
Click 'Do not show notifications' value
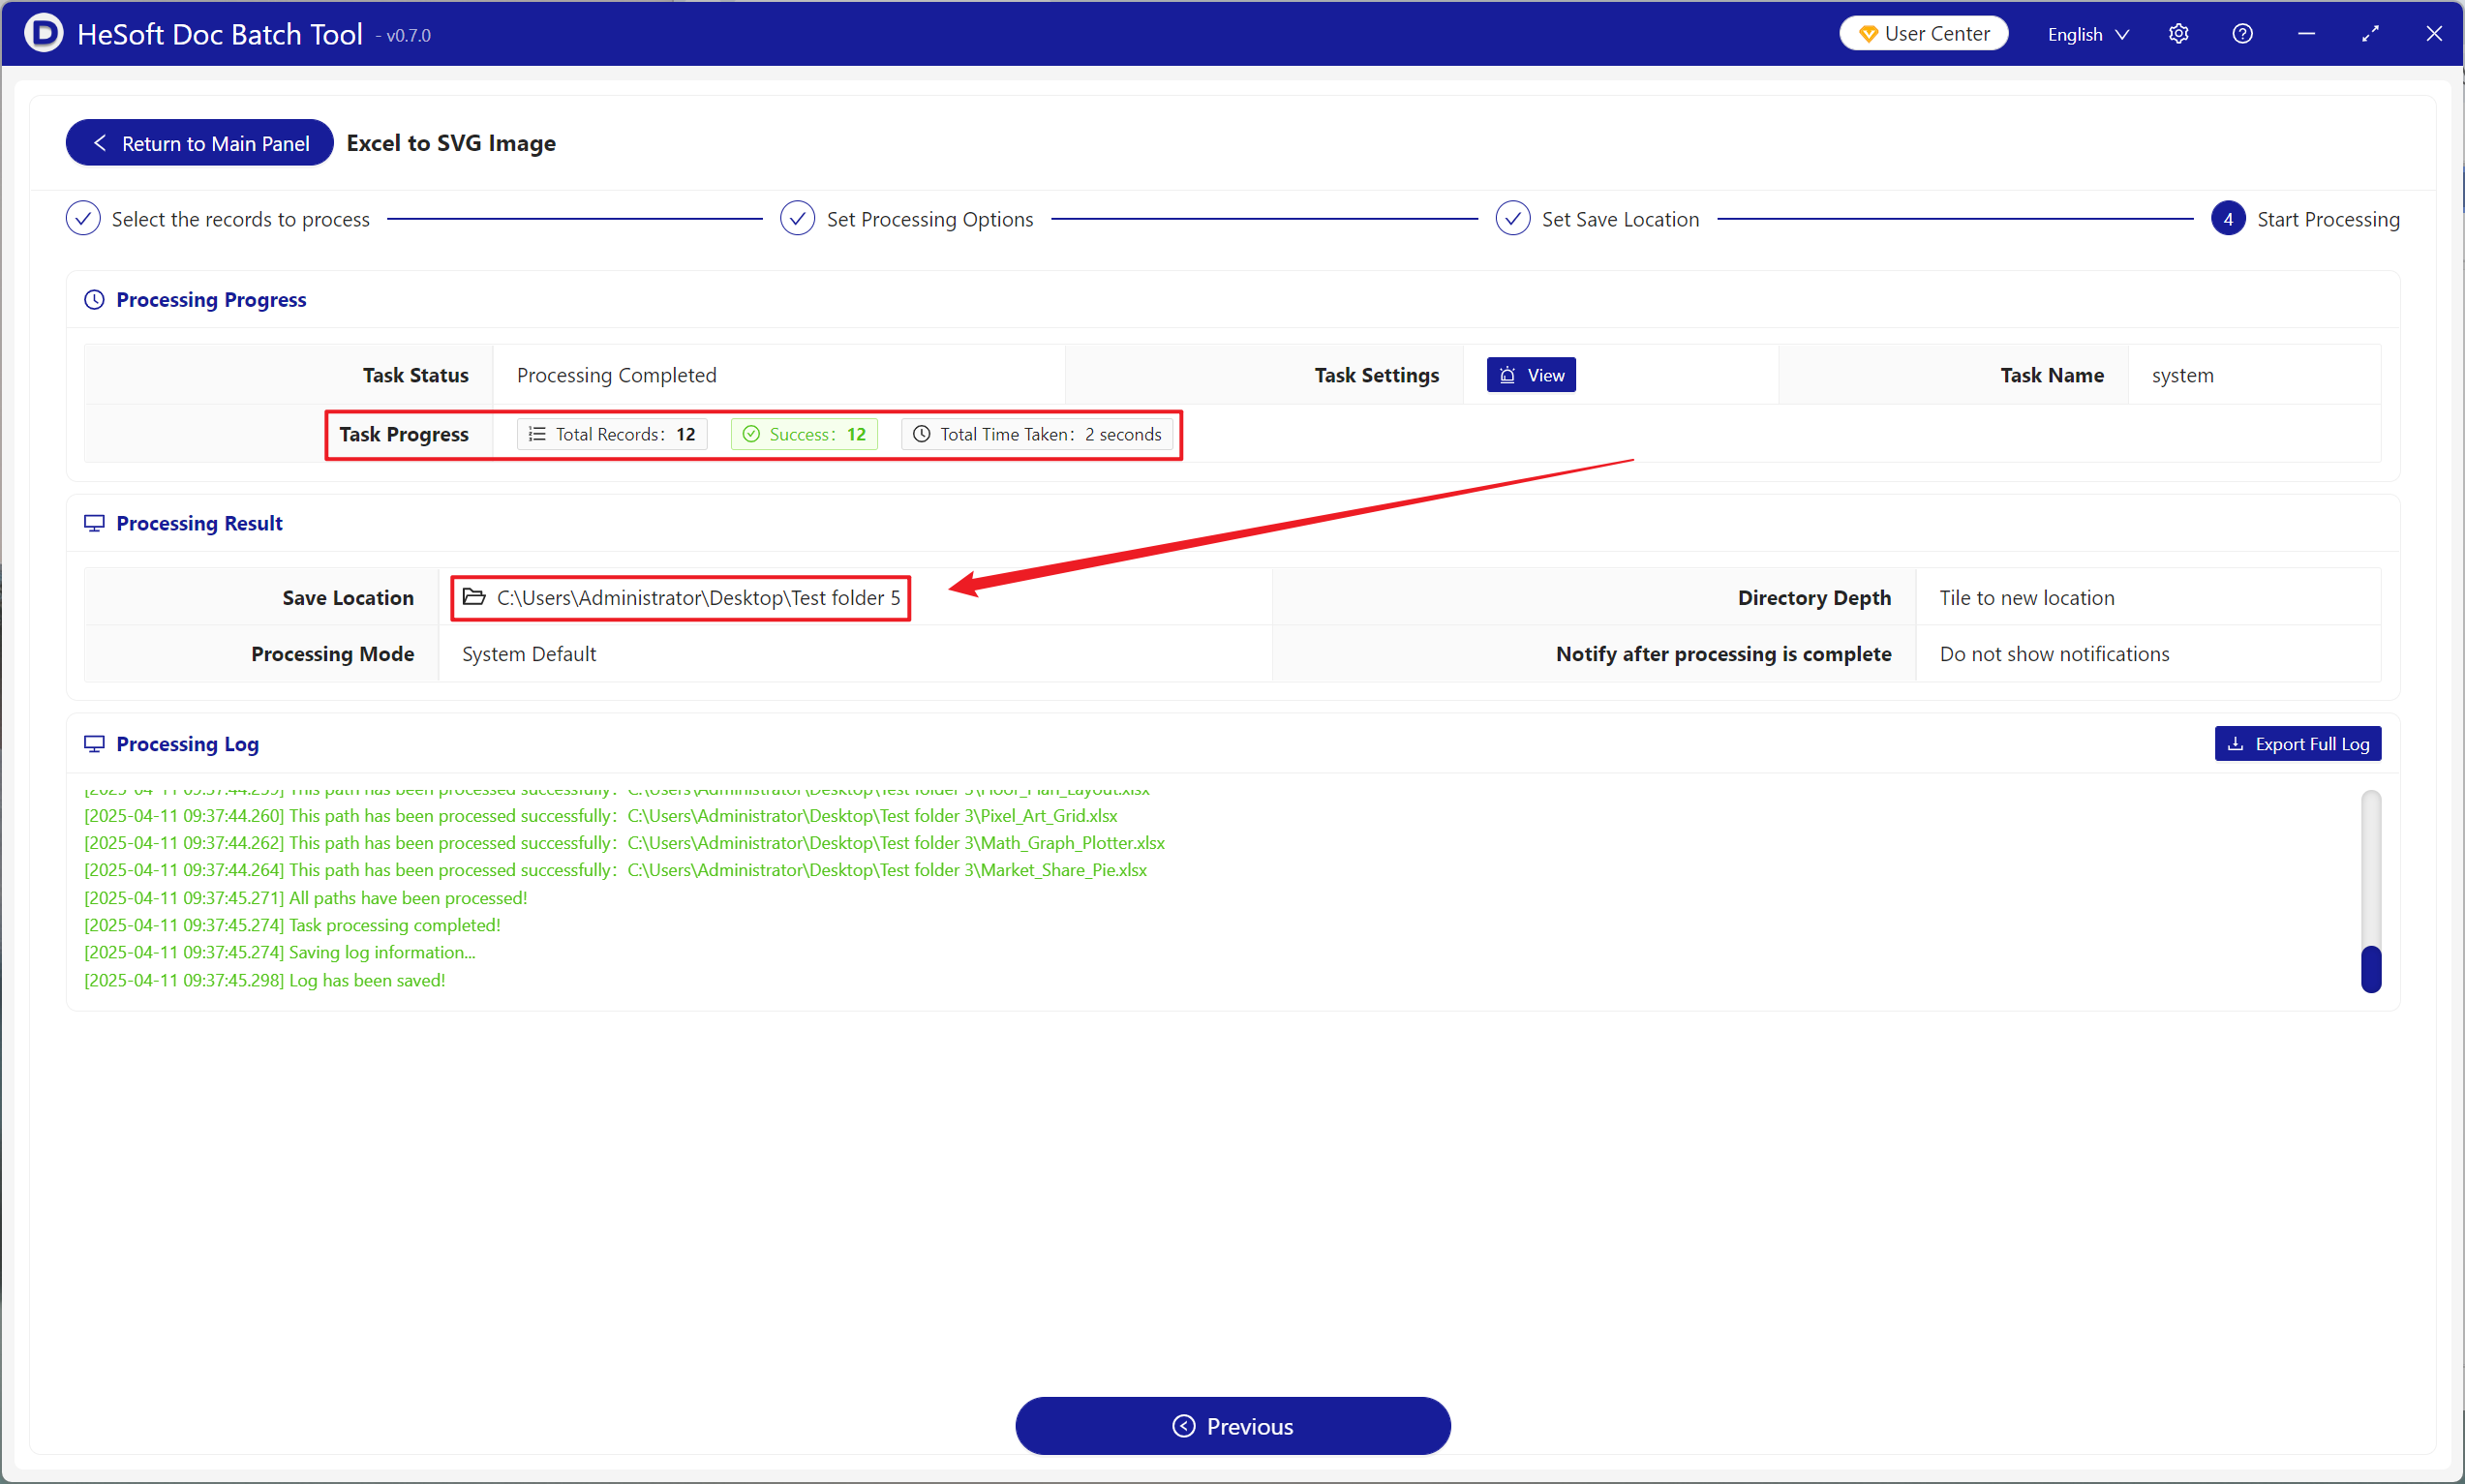pos(2054,654)
